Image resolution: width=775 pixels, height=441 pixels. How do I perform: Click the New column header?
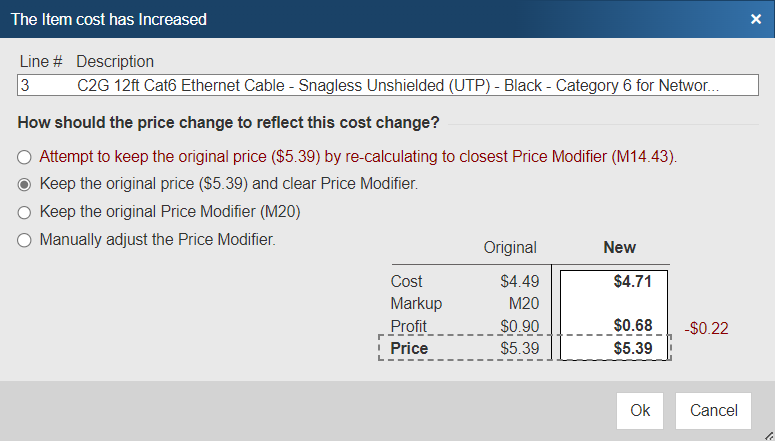pyautogui.click(x=619, y=247)
